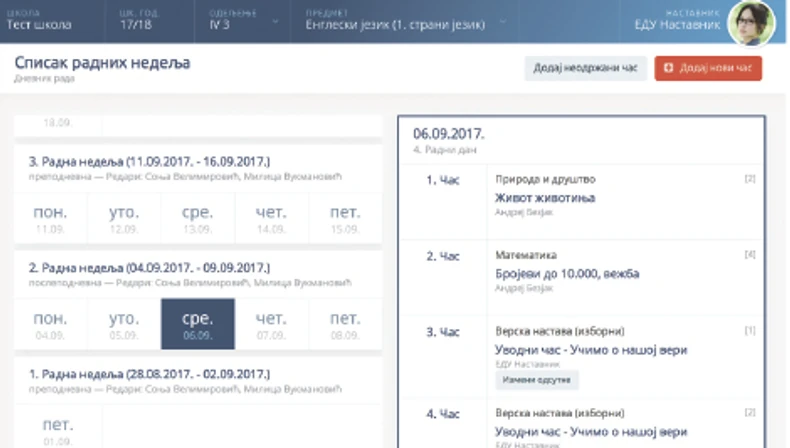
Task: Click the Додај неодржани час button
Action: click(584, 69)
